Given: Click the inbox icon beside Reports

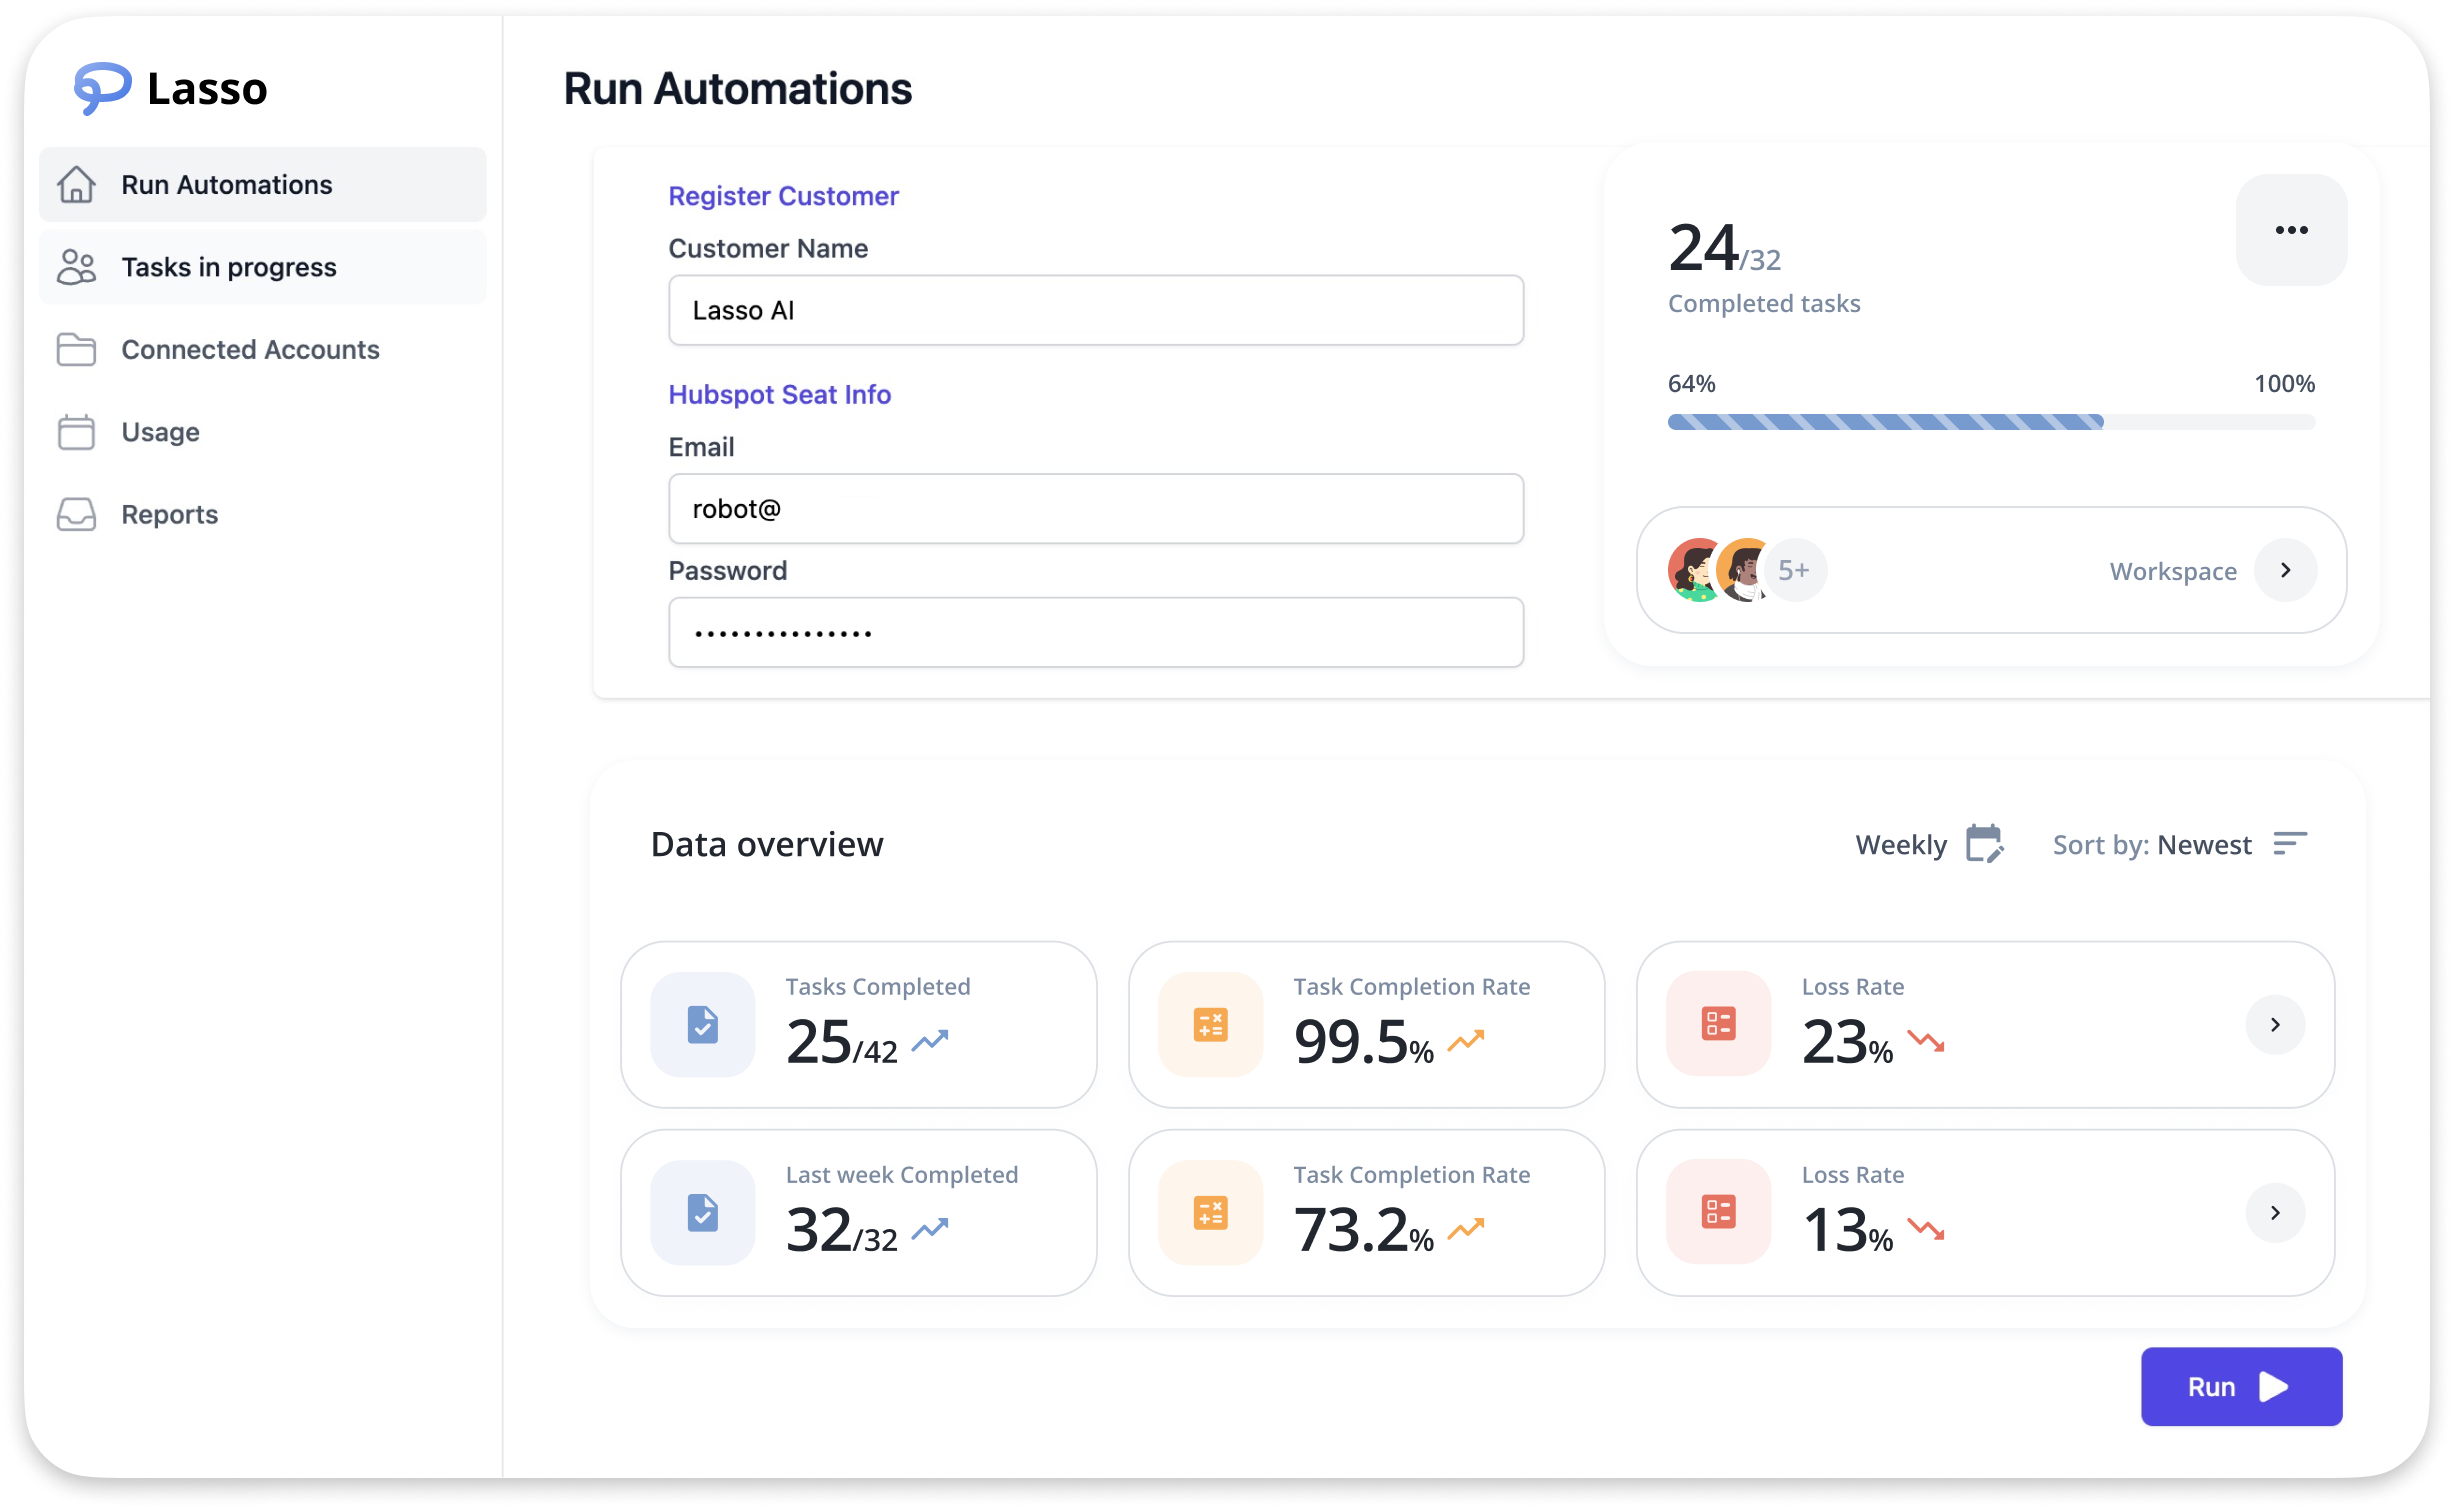Looking at the screenshot, I should [x=75, y=514].
